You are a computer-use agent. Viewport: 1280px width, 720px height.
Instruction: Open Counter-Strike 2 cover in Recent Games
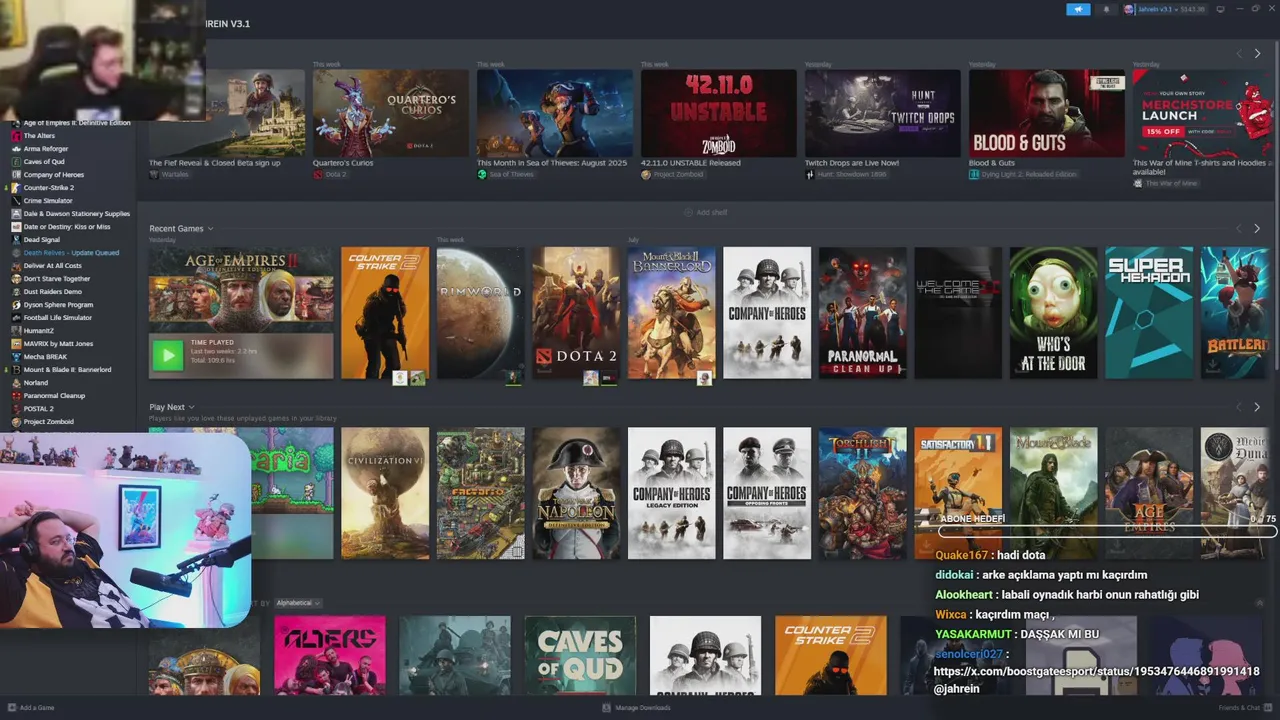pyautogui.click(x=385, y=313)
